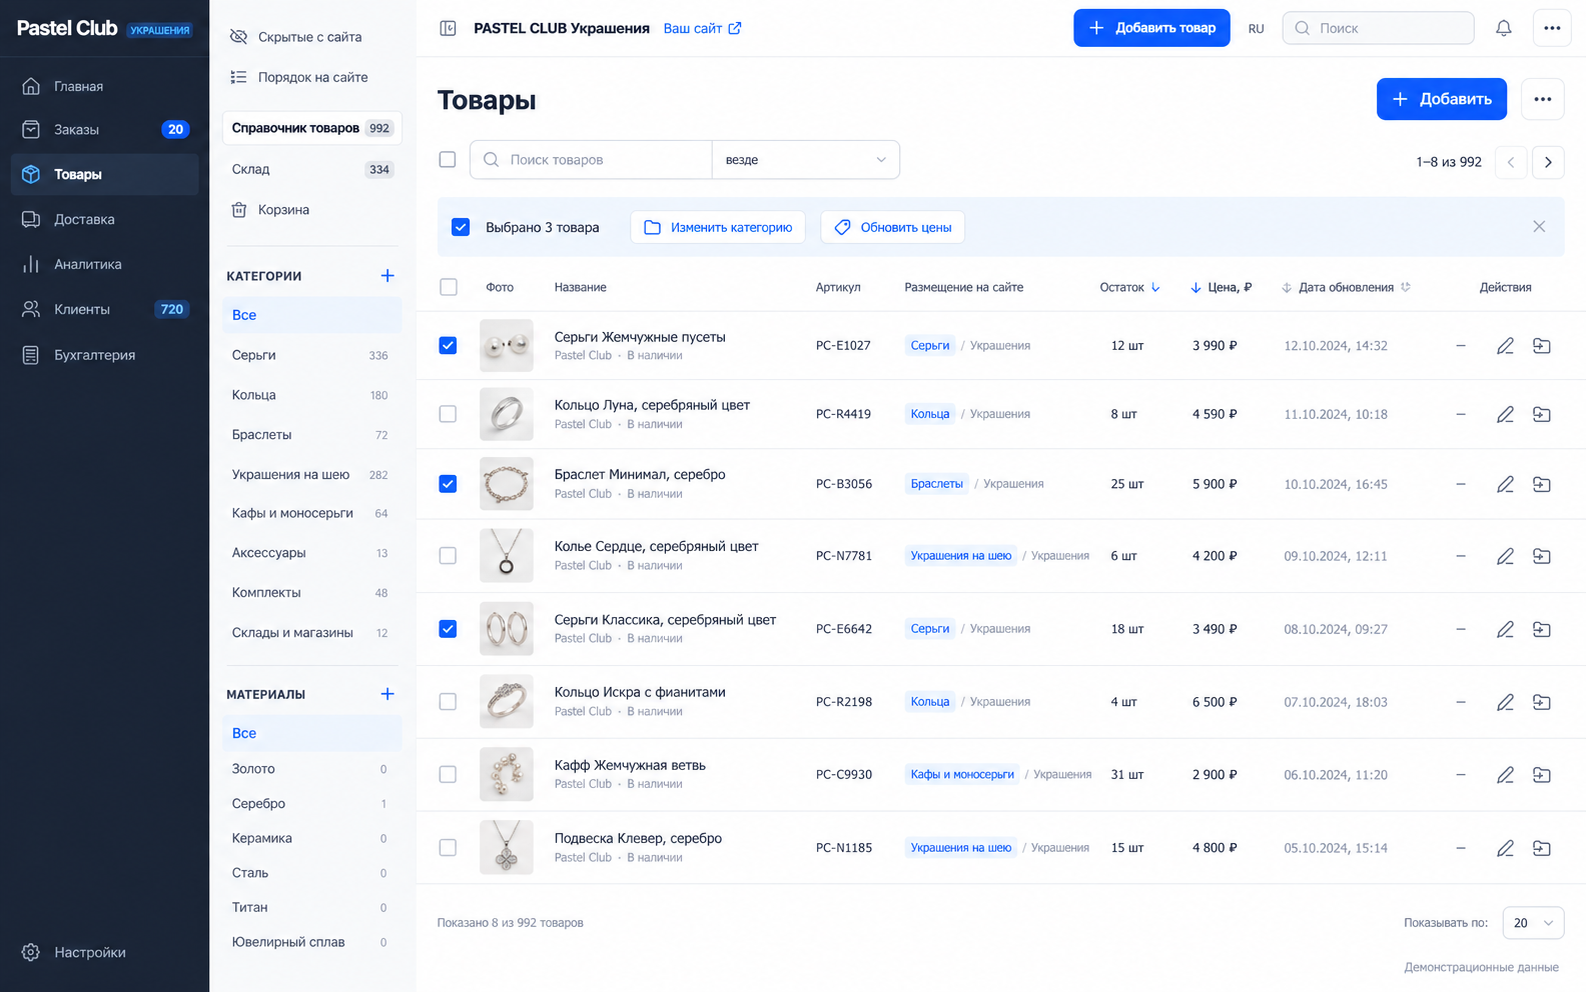Viewport: 1586px width, 992px height.
Task: Filter by Серьги category
Action: [x=311, y=355]
